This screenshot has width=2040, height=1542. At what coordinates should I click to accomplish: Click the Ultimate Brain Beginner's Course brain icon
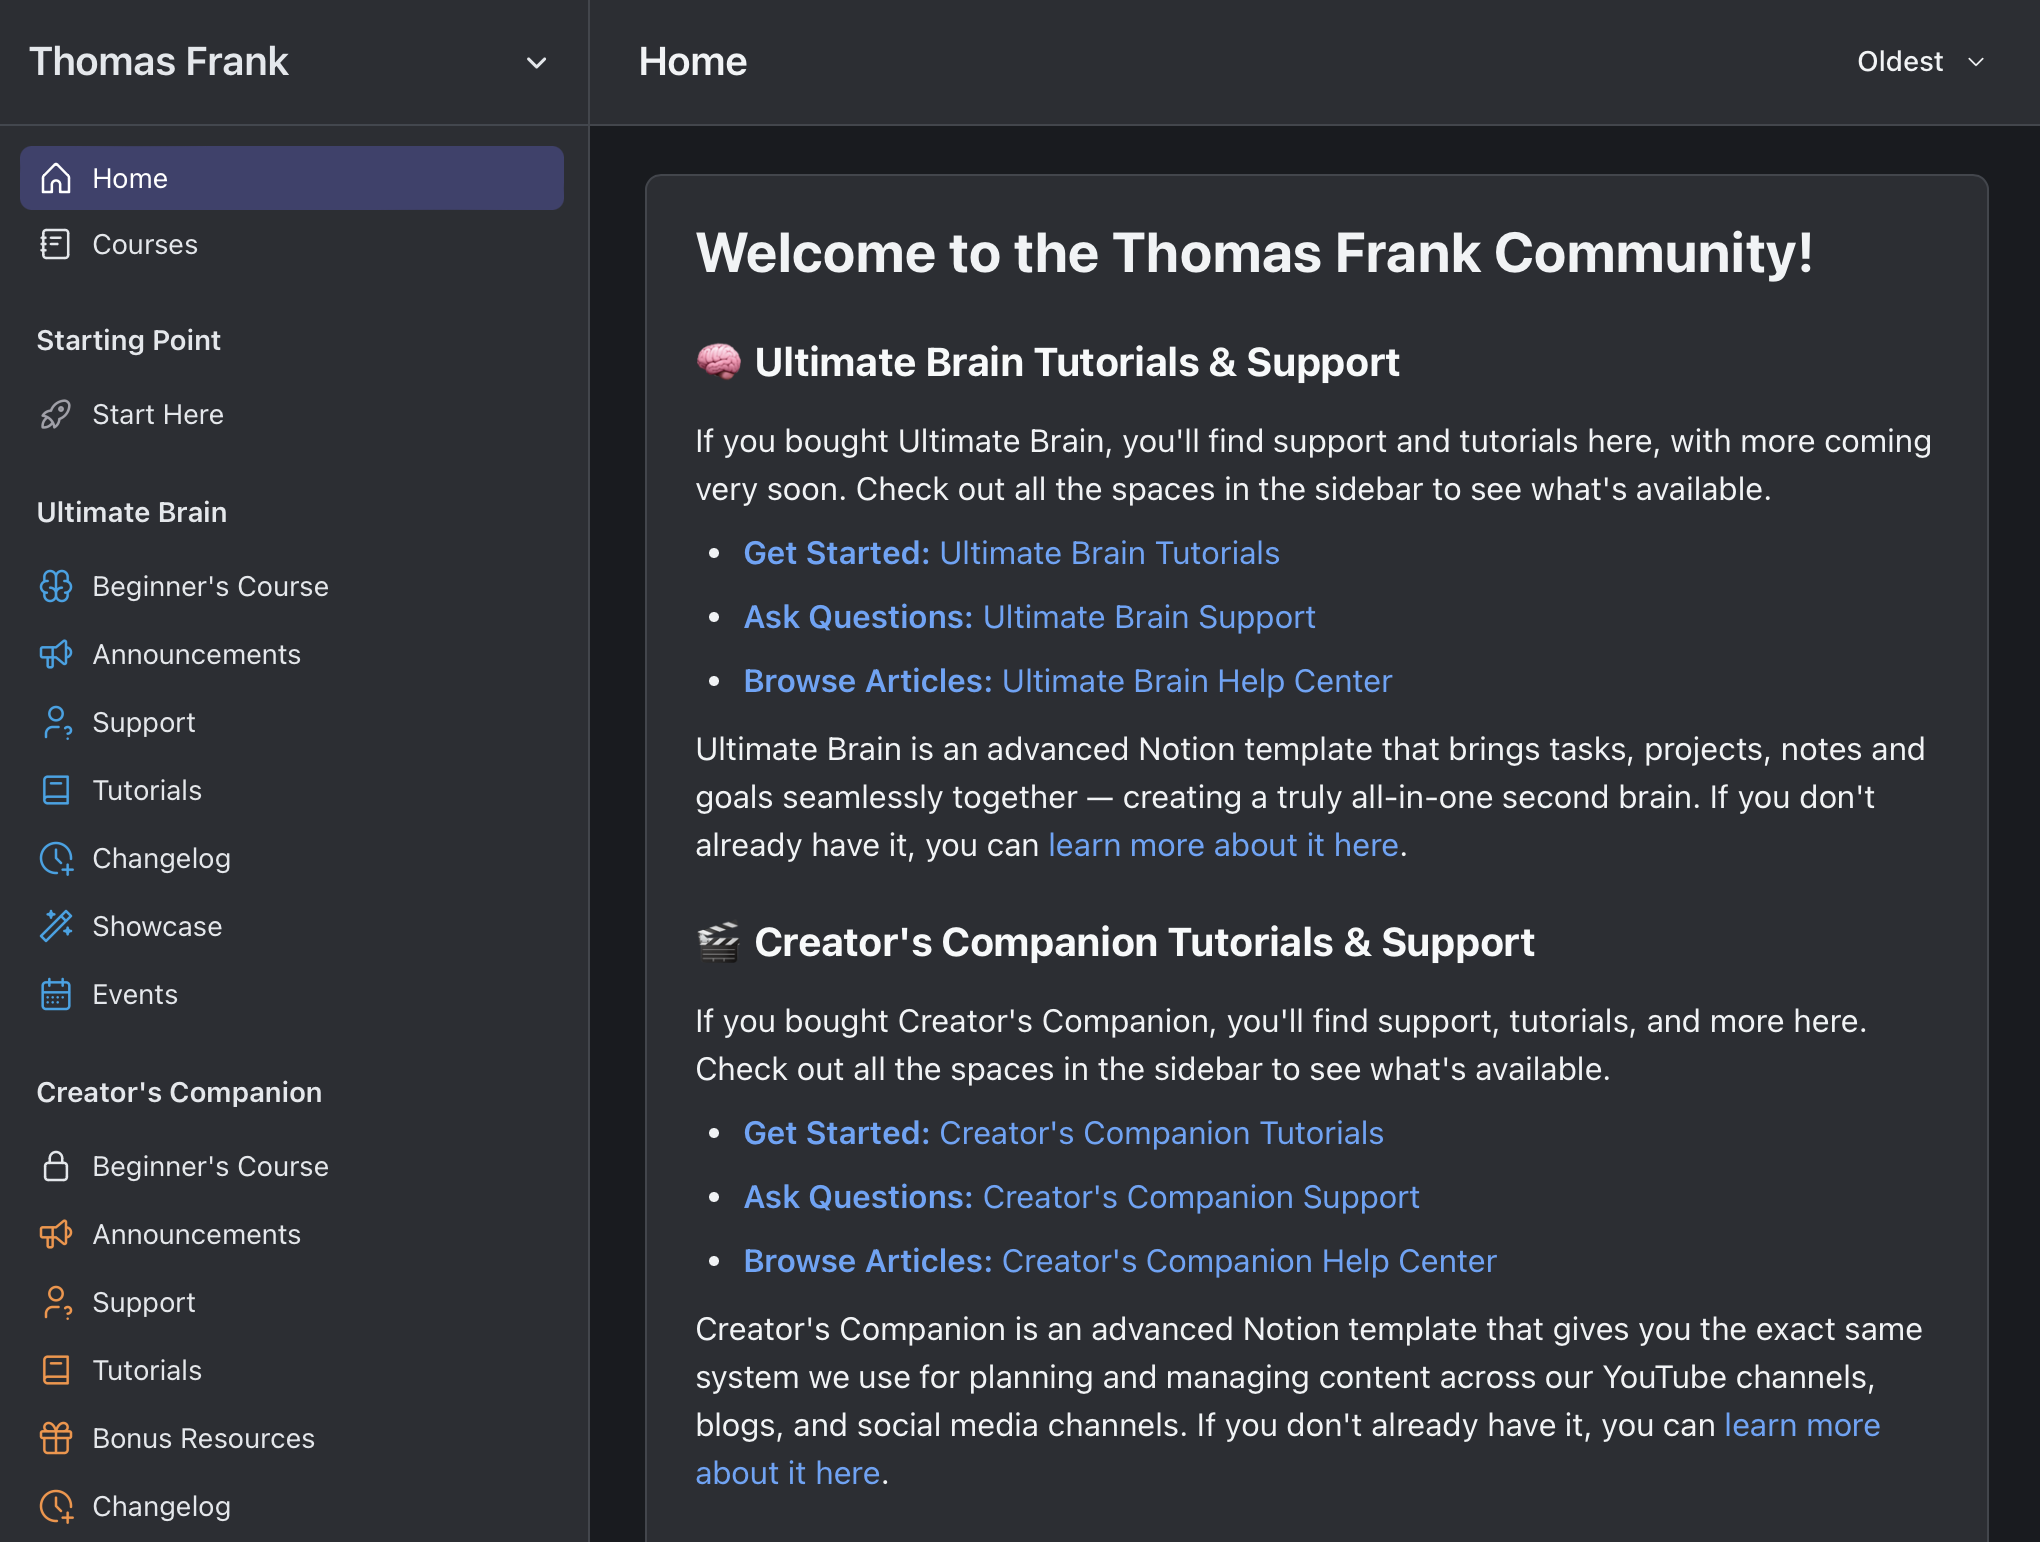(56, 586)
